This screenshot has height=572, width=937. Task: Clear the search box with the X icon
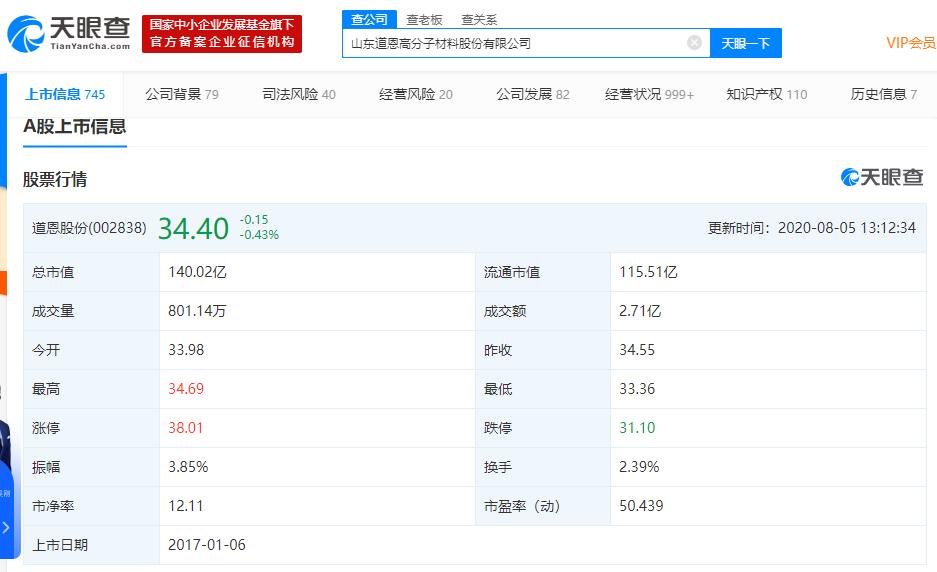pyautogui.click(x=694, y=42)
